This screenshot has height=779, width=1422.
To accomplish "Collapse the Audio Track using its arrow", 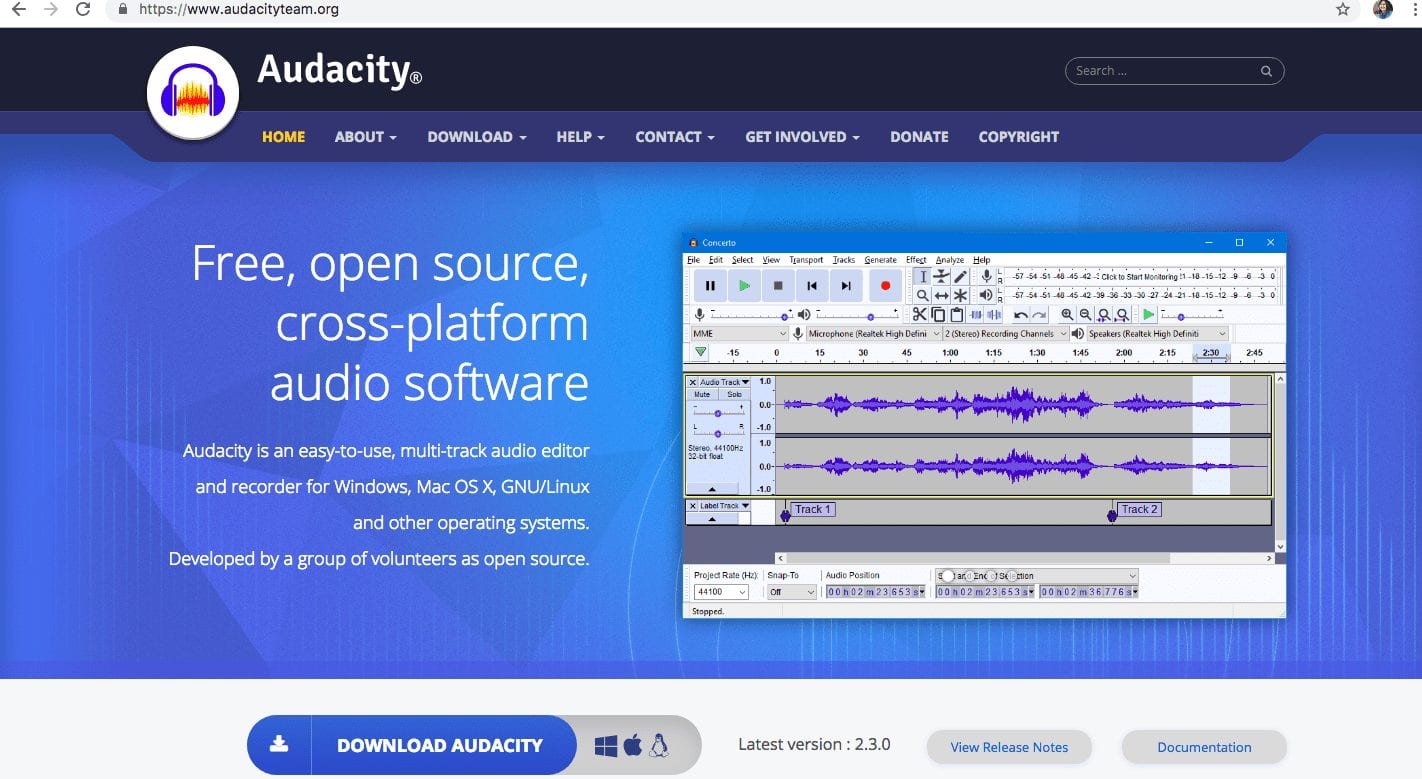I will (x=711, y=489).
